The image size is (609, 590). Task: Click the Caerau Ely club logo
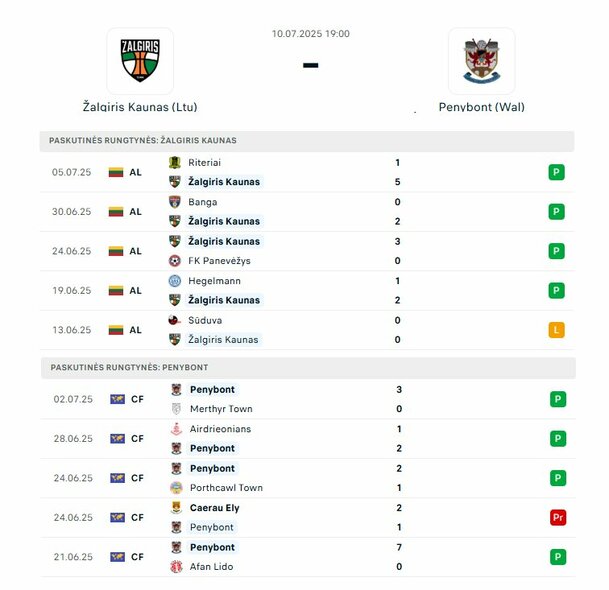pyautogui.click(x=176, y=508)
